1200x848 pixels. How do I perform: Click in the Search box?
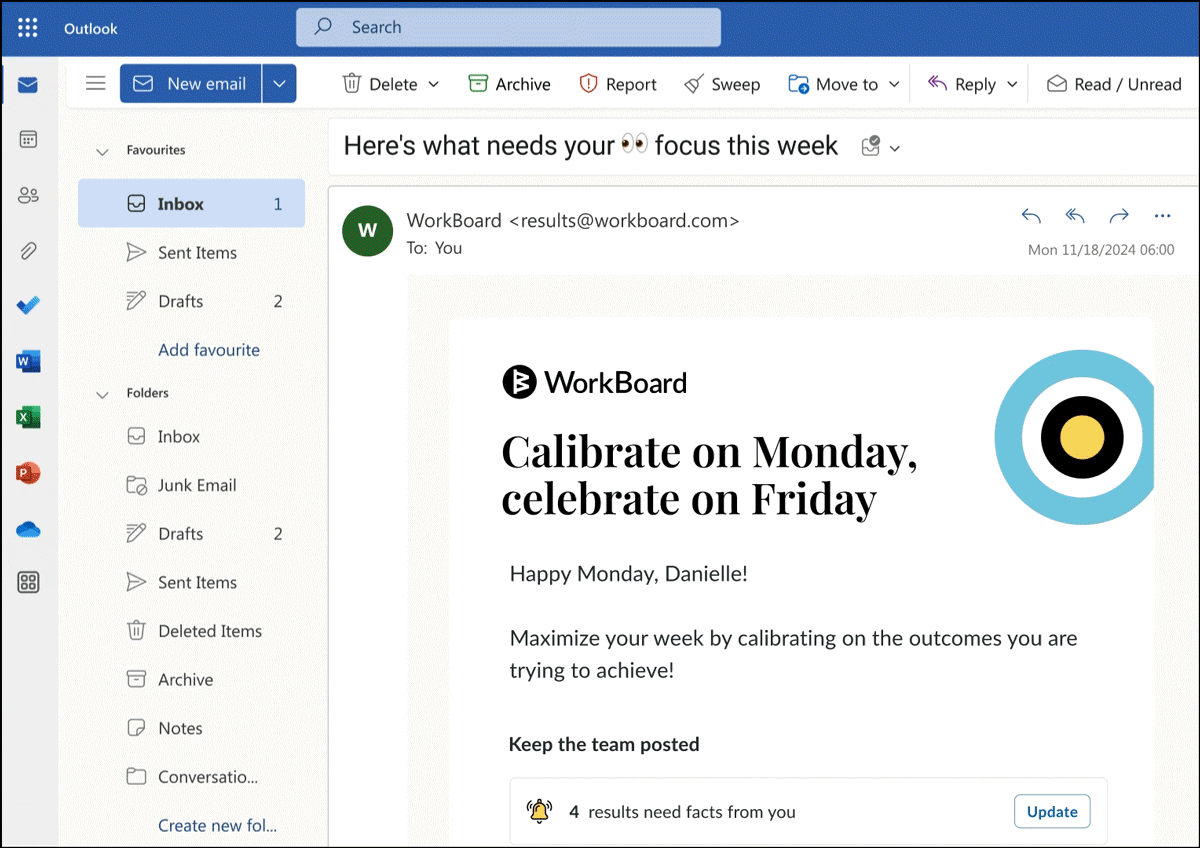tap(508, 28)
